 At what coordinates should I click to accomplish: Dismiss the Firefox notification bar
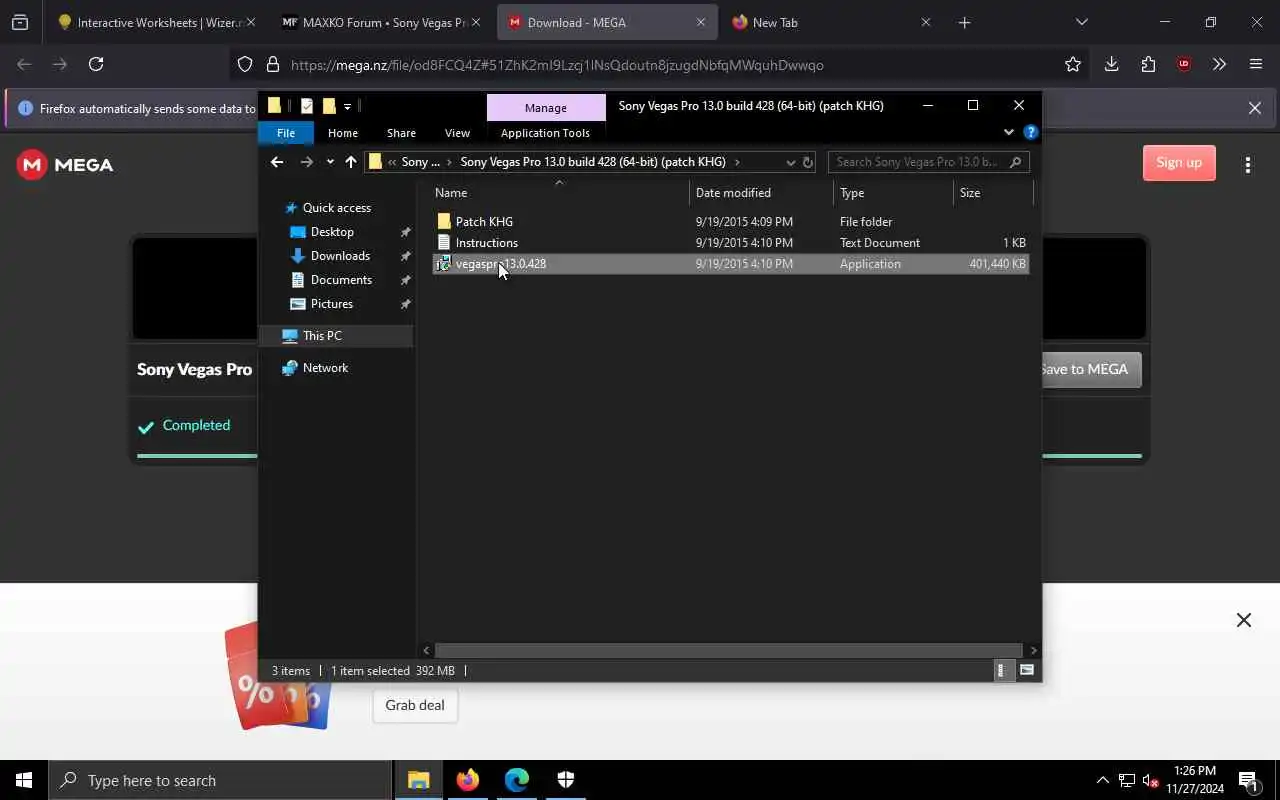pyautogui.click(x=1254, y=108)
